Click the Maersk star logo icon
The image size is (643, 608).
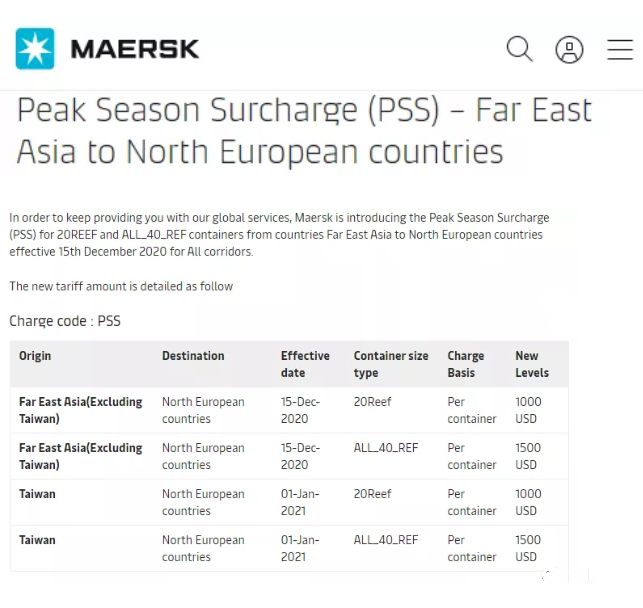click(x=35, y=48)
